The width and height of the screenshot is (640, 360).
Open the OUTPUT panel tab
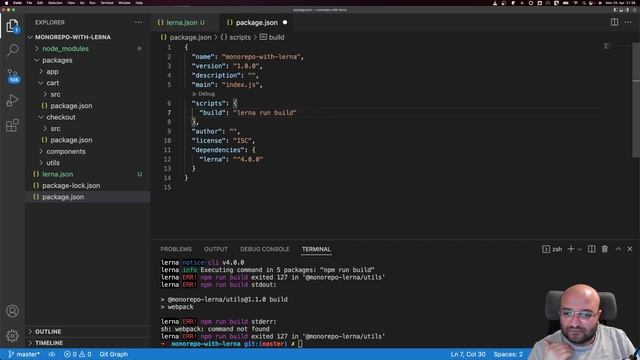click(x=216, y=249)
